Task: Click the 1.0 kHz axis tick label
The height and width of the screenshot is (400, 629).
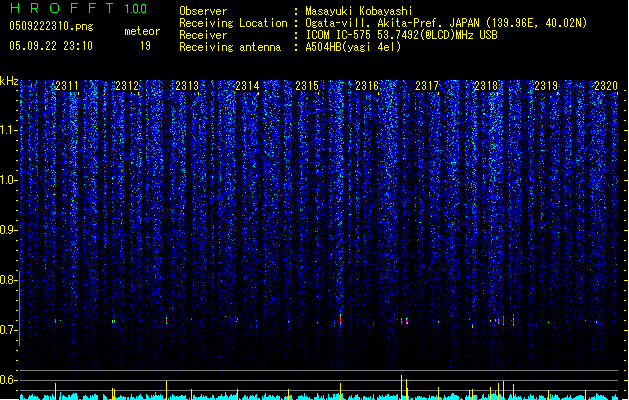Action: (9, 180)
